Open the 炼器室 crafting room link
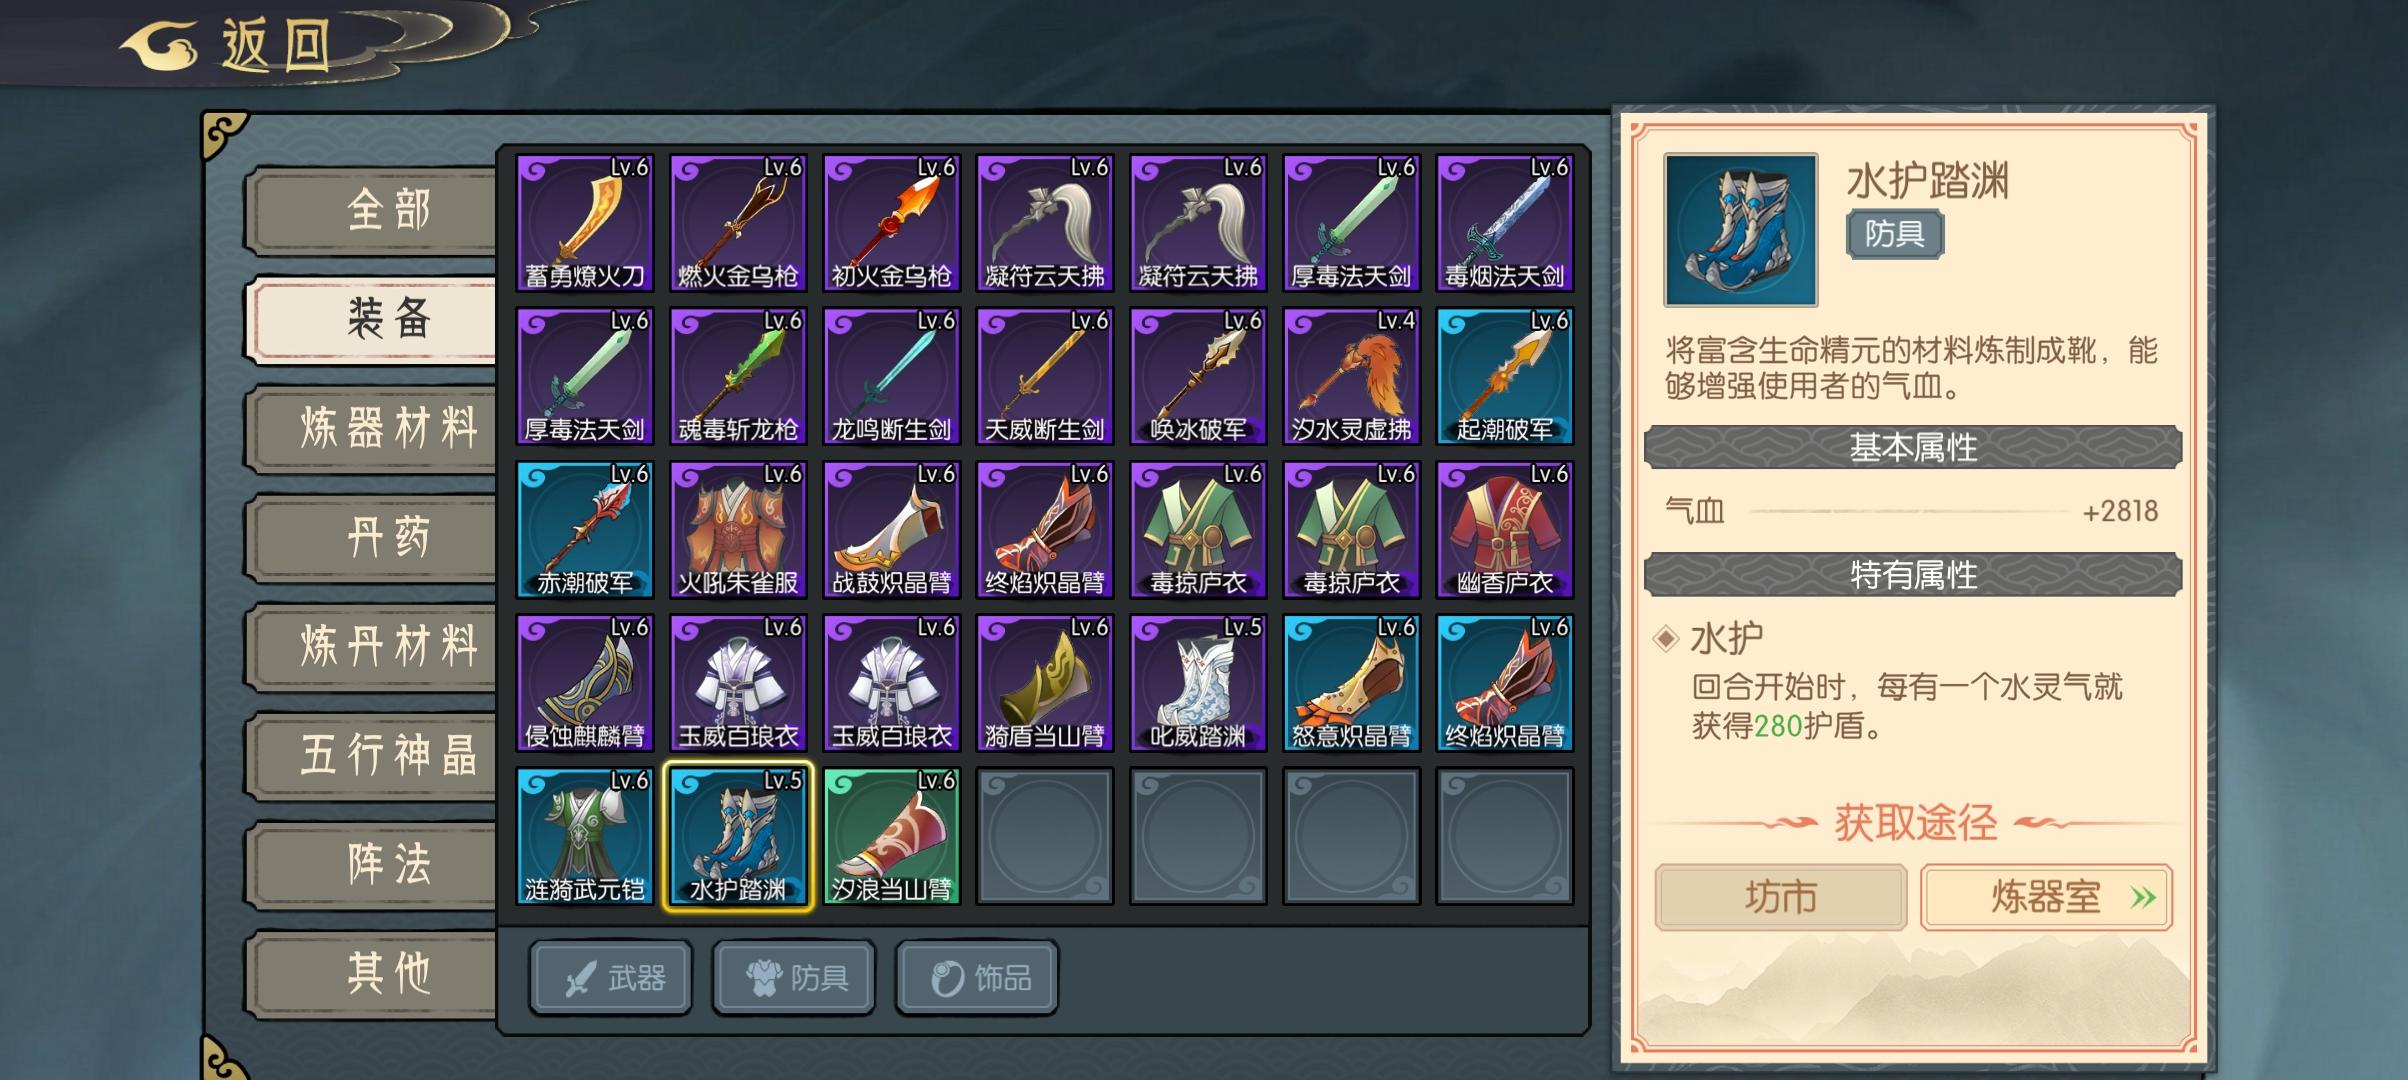 (2046, 897)
